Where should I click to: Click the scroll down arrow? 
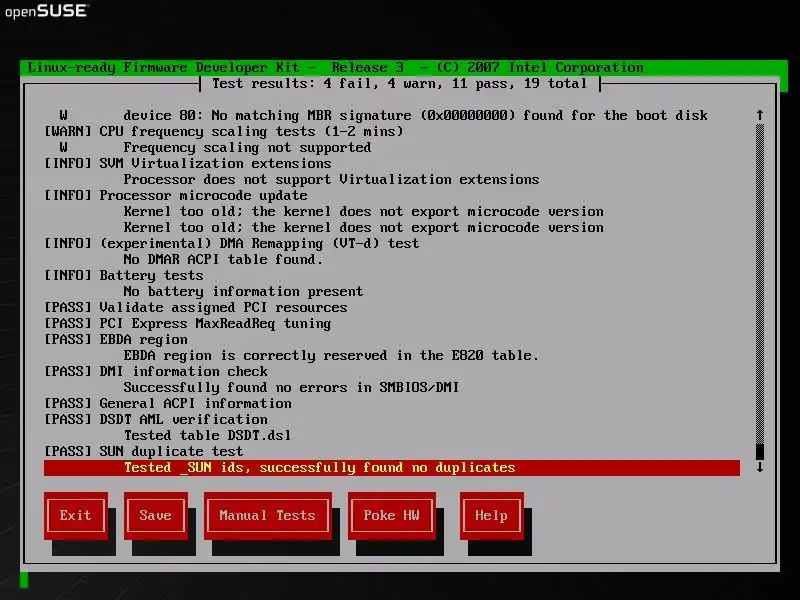pos(760,467)
